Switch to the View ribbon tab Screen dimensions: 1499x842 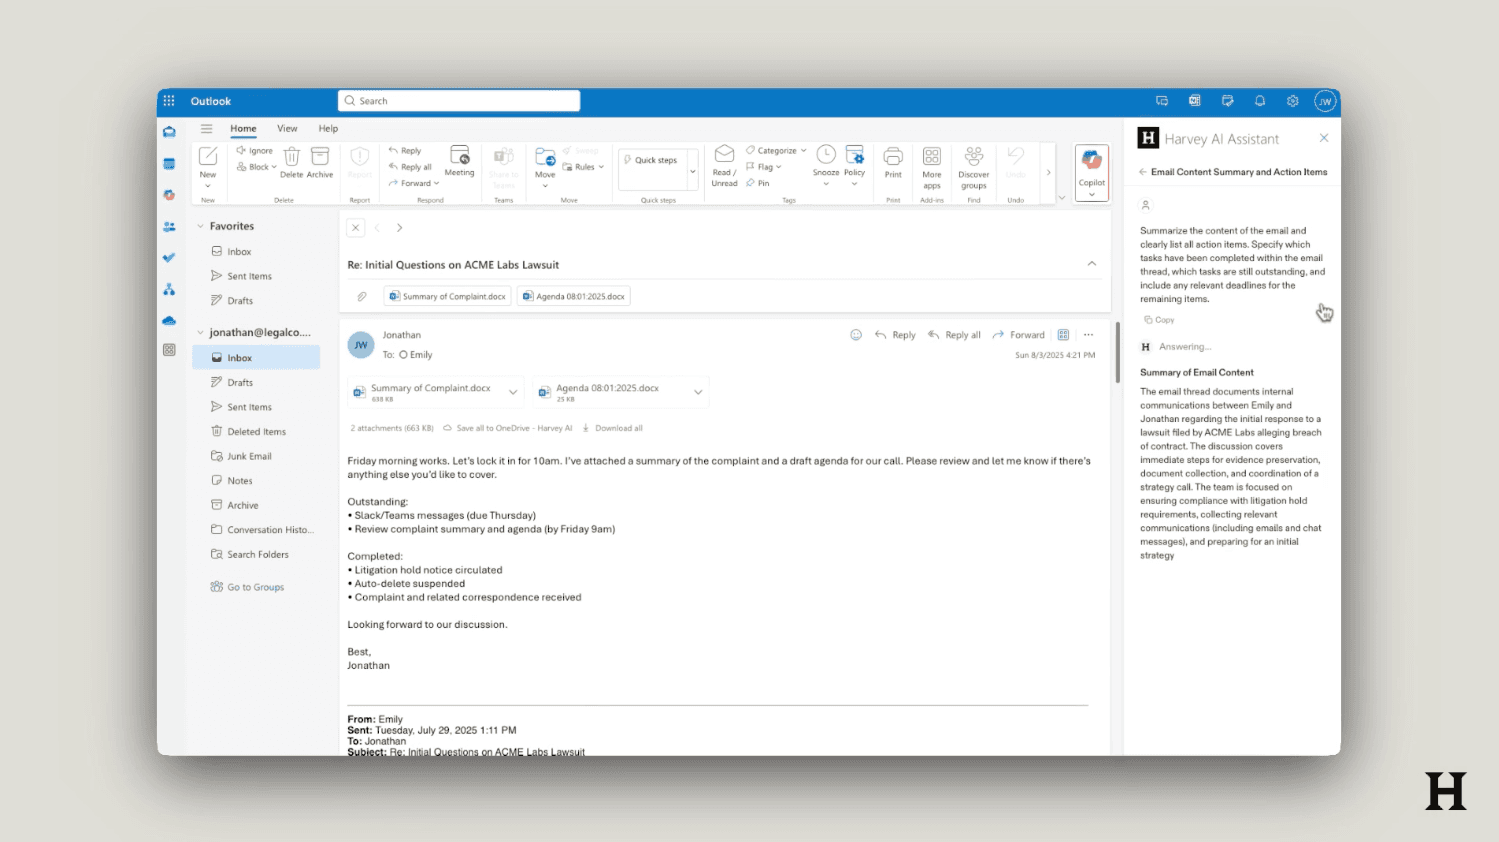[287, 129]
